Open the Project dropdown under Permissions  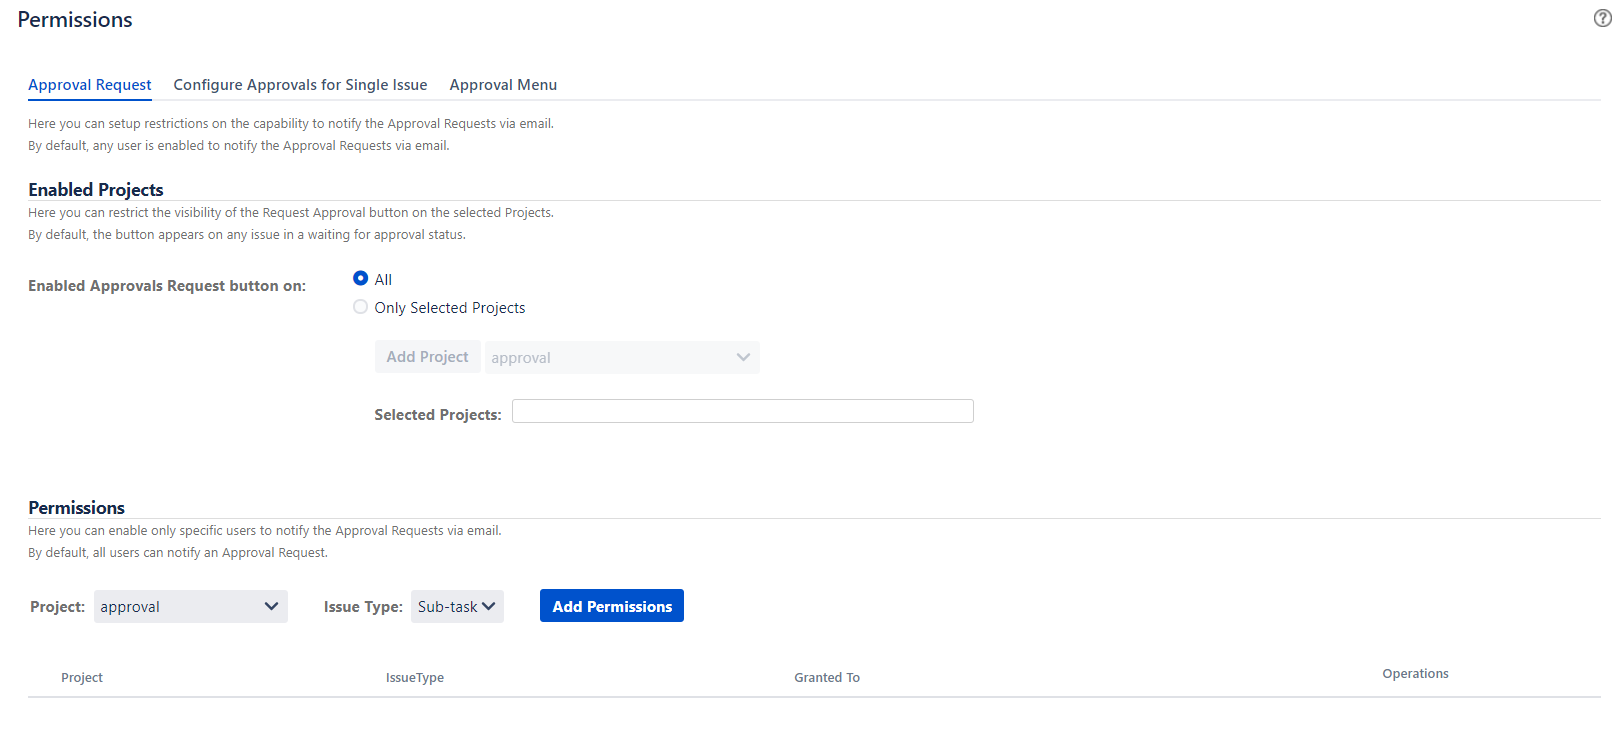point(190,606)
